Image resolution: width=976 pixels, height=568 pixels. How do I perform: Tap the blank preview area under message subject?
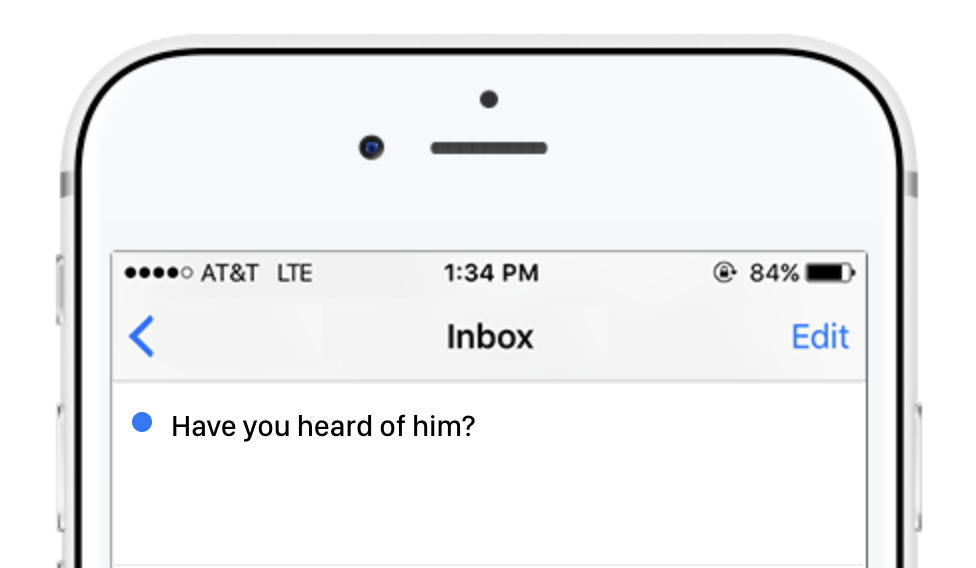coord(490,500)
